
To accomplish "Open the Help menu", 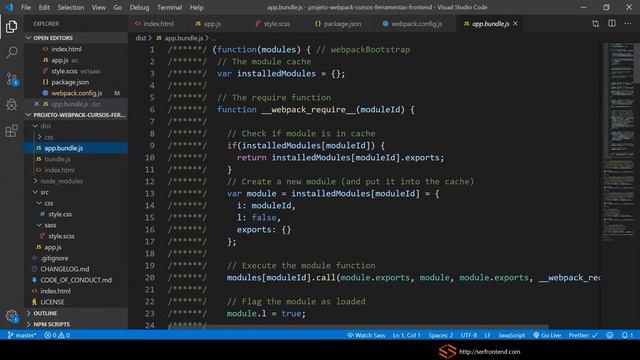I will 196,7.
